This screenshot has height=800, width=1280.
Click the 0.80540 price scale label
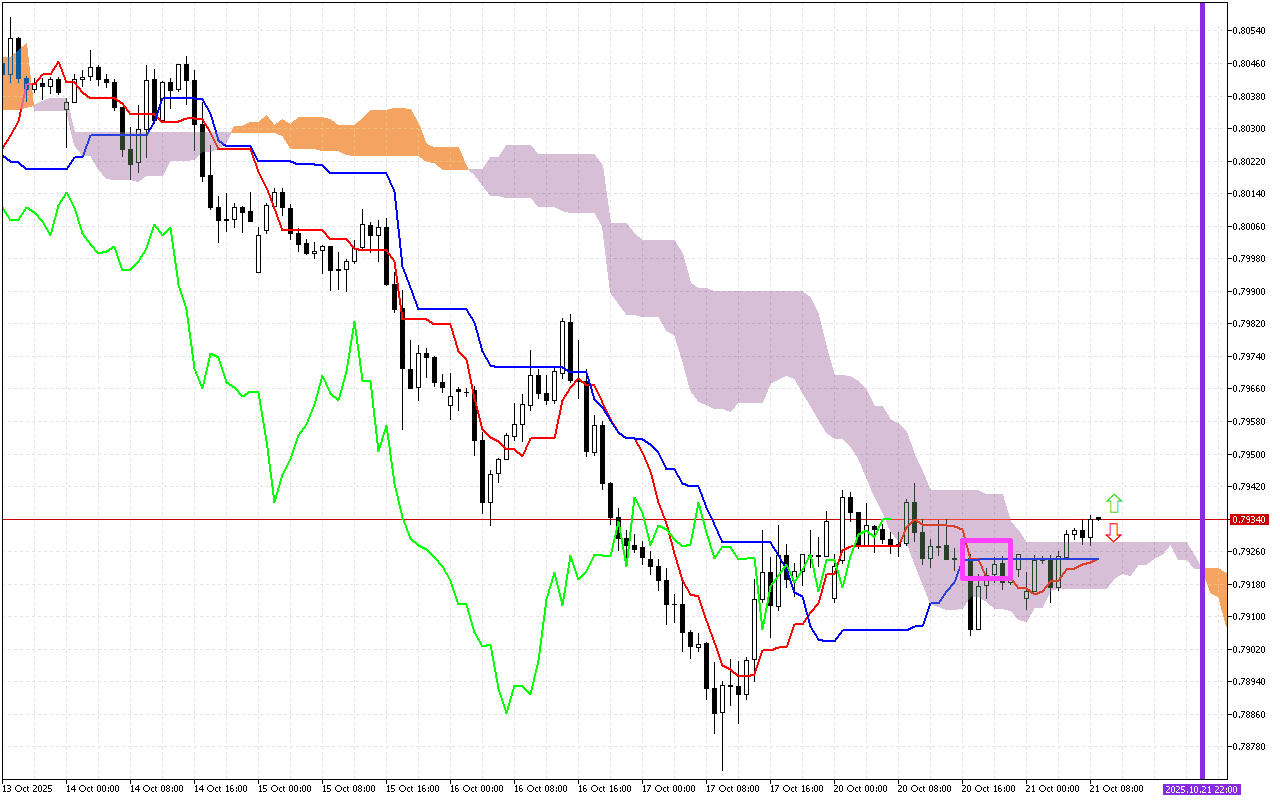(x=1250, y=31)
